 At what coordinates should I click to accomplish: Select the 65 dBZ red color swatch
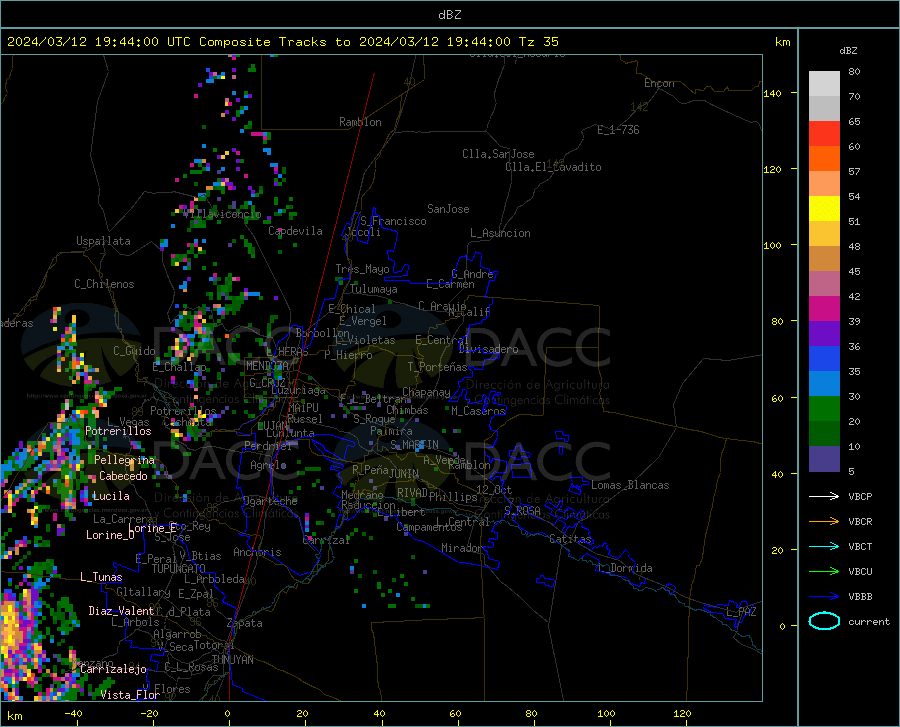tap(824, 133)
